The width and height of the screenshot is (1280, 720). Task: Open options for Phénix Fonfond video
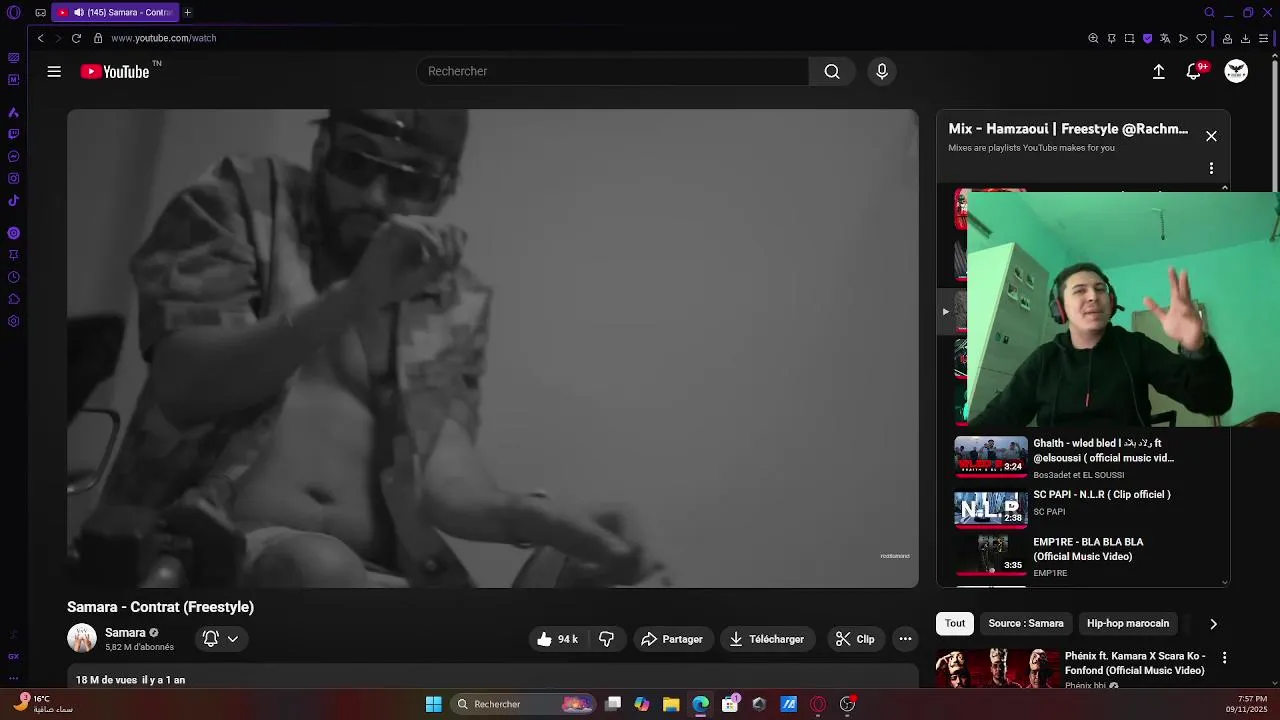[1224, 658]
